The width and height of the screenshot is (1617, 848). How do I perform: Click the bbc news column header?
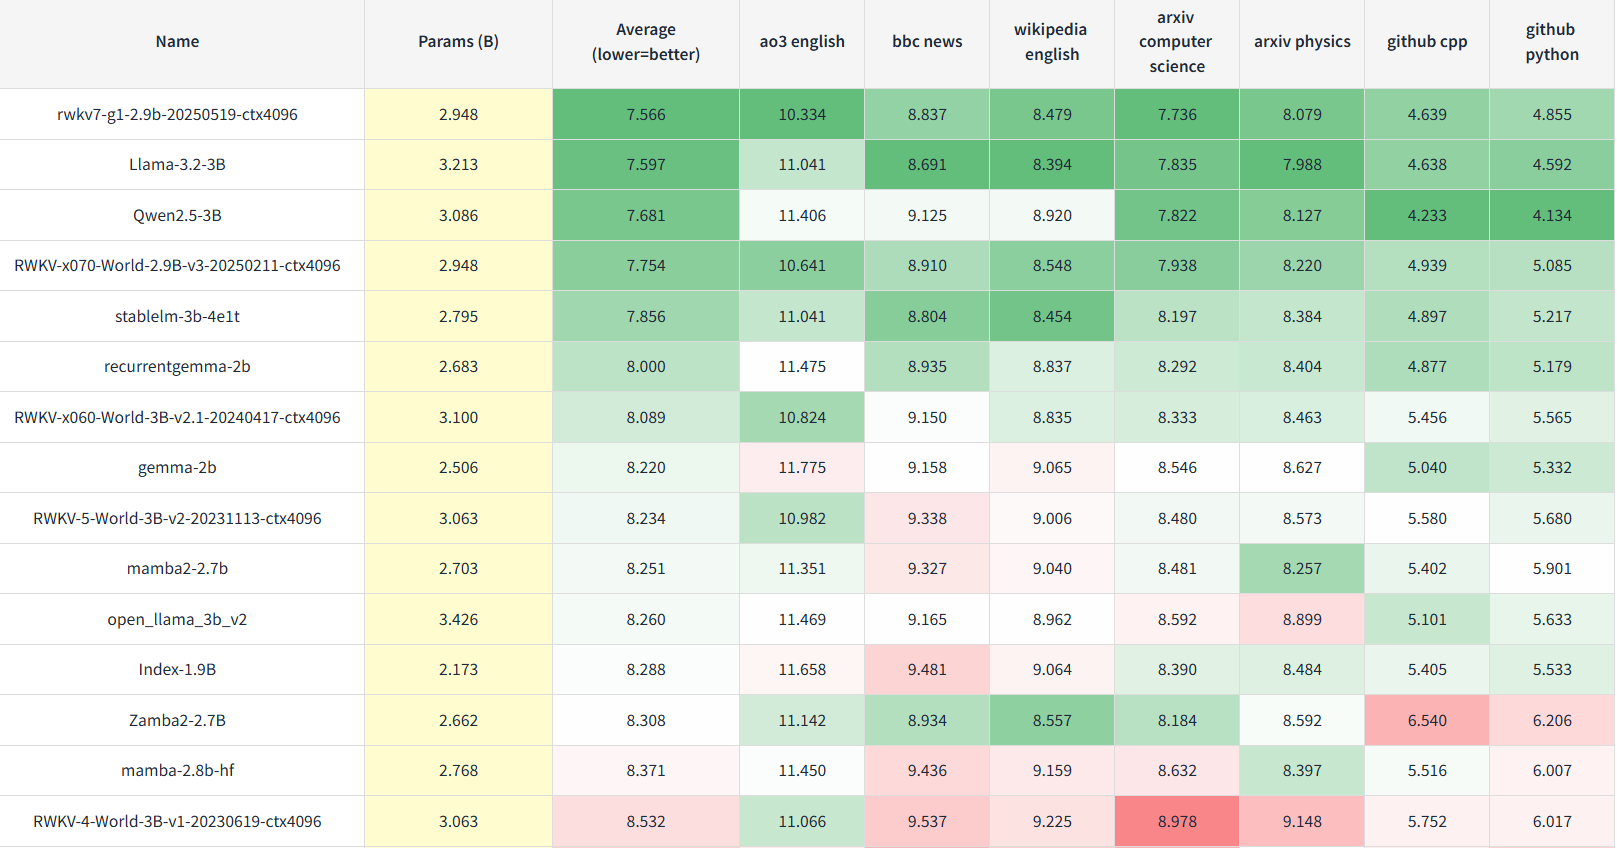pyautogui.click(x=926, y=42)
